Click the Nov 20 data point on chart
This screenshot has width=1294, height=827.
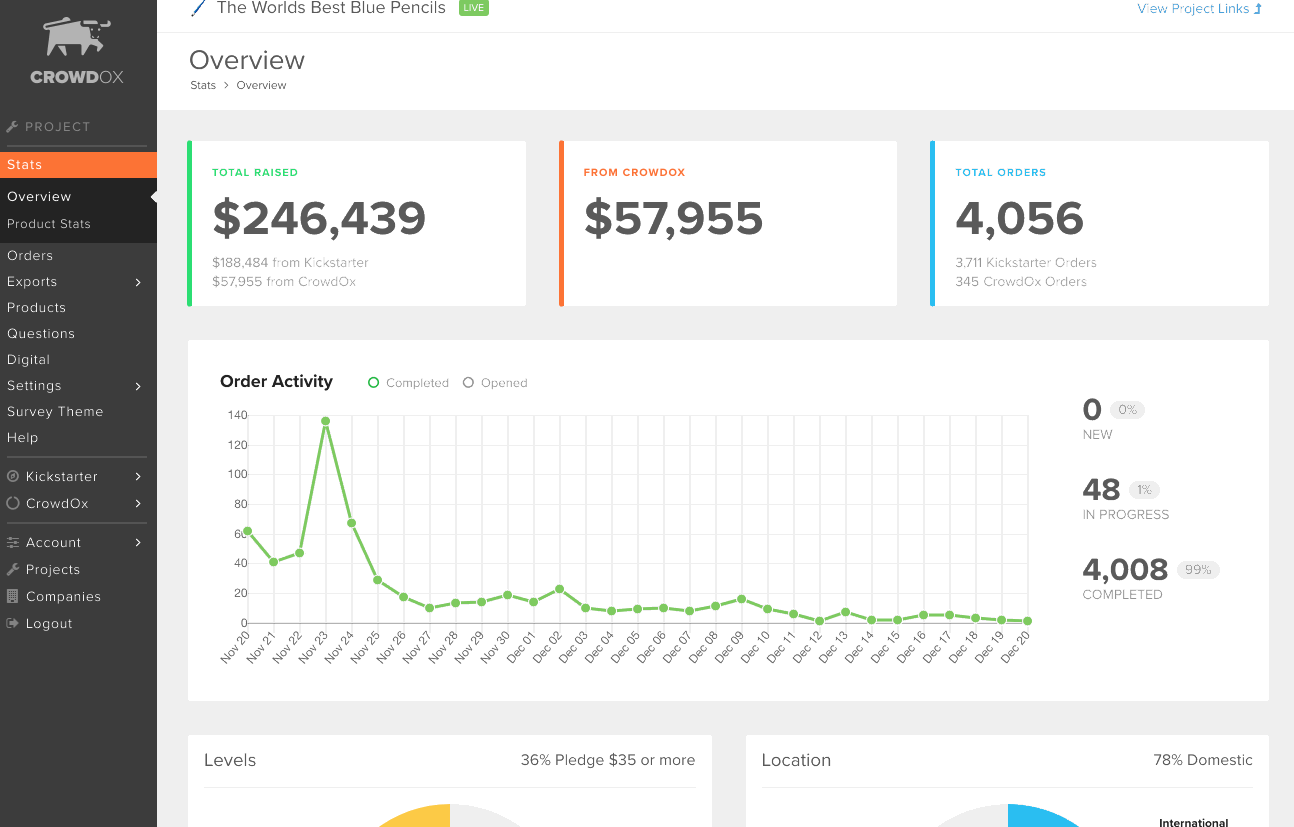[247, 531]
